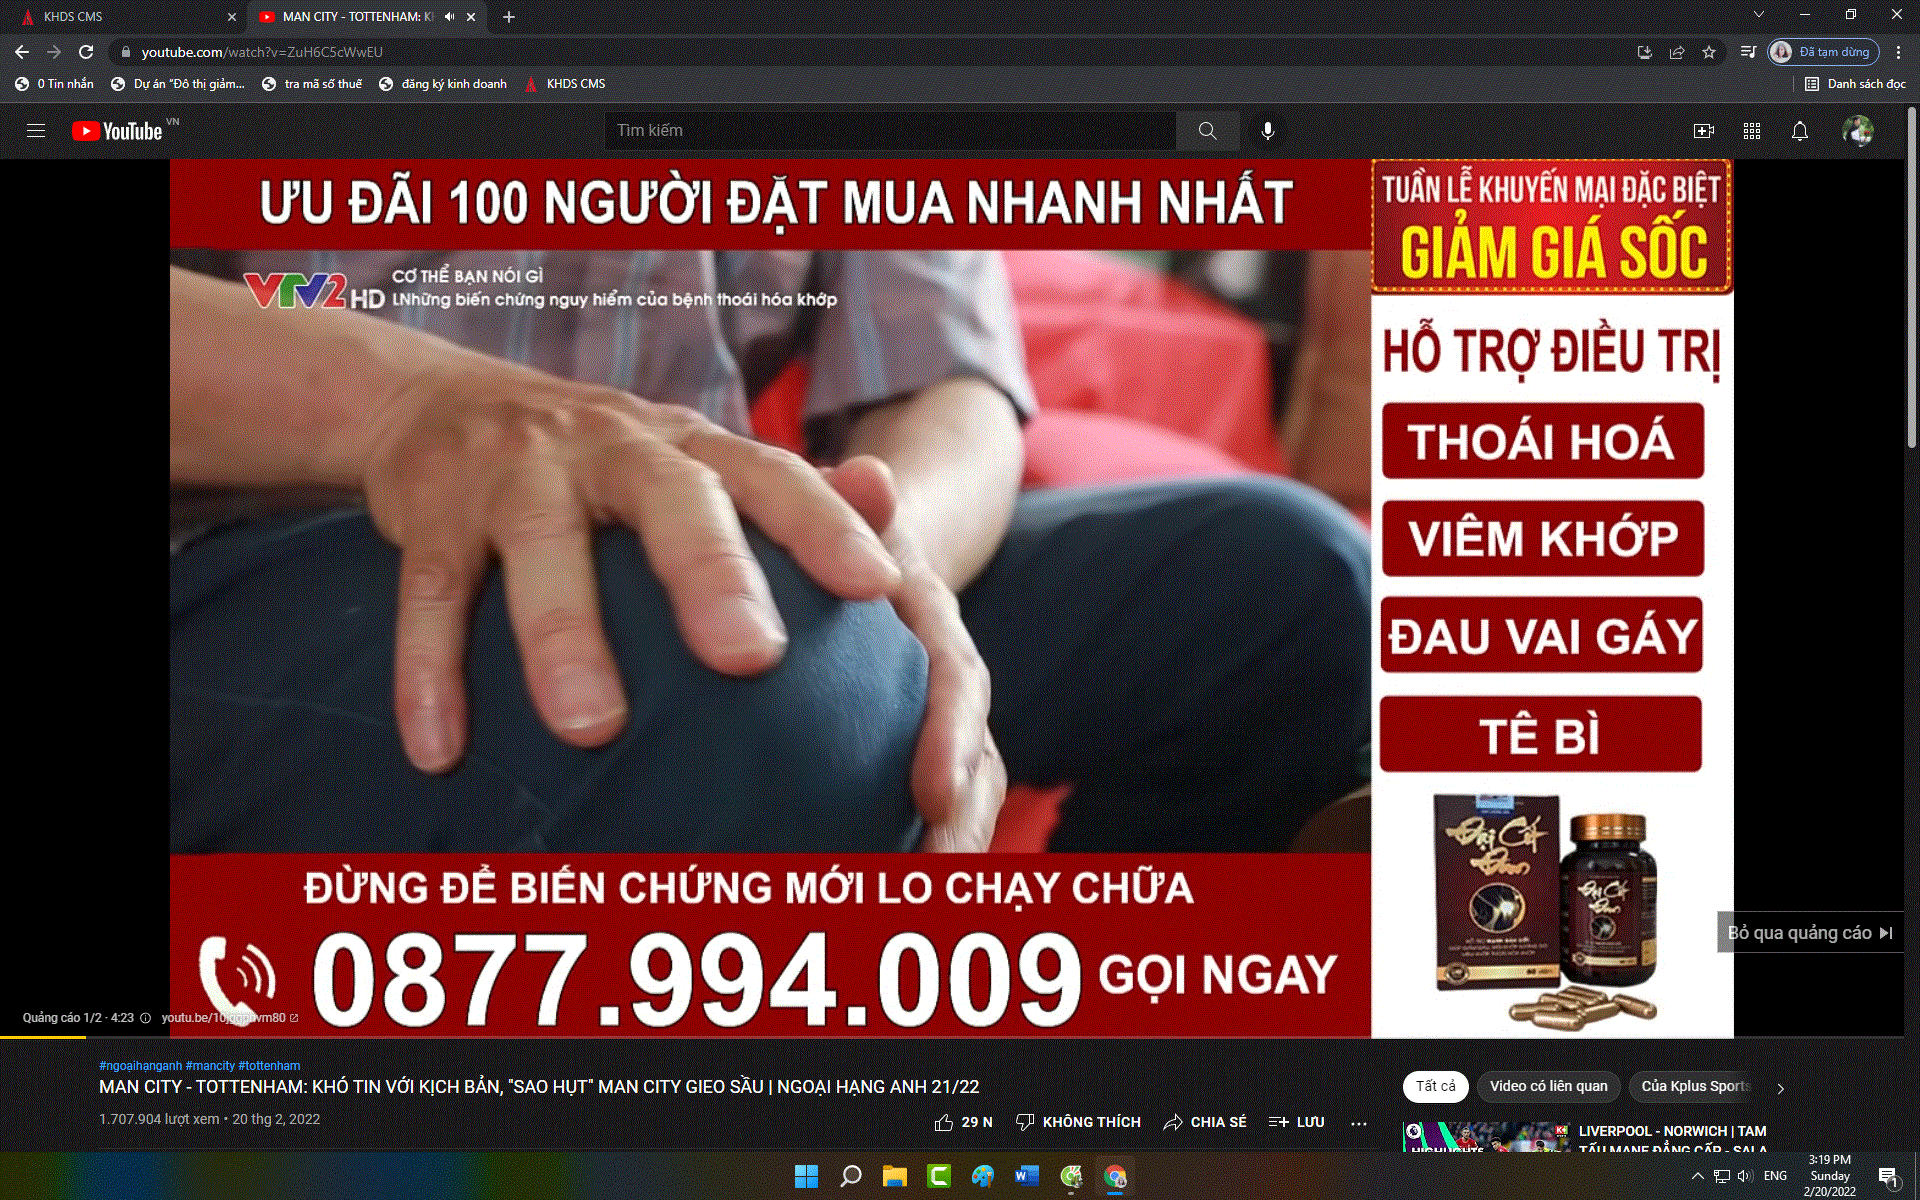
Task: Open the YouTube hamburger guide menu
Action: click(x=36, y=131)
